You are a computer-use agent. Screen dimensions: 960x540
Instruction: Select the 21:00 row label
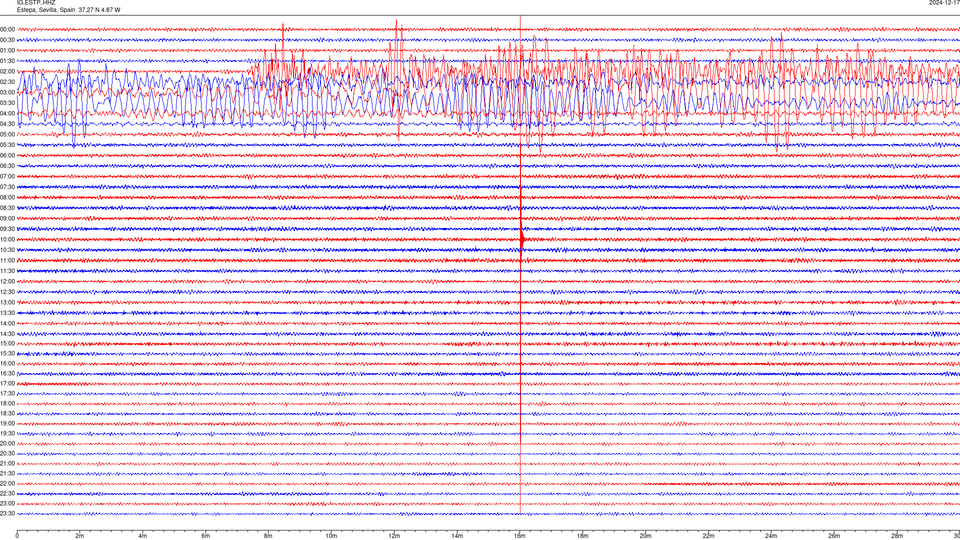pyautogui.click(x=7, y=463)
